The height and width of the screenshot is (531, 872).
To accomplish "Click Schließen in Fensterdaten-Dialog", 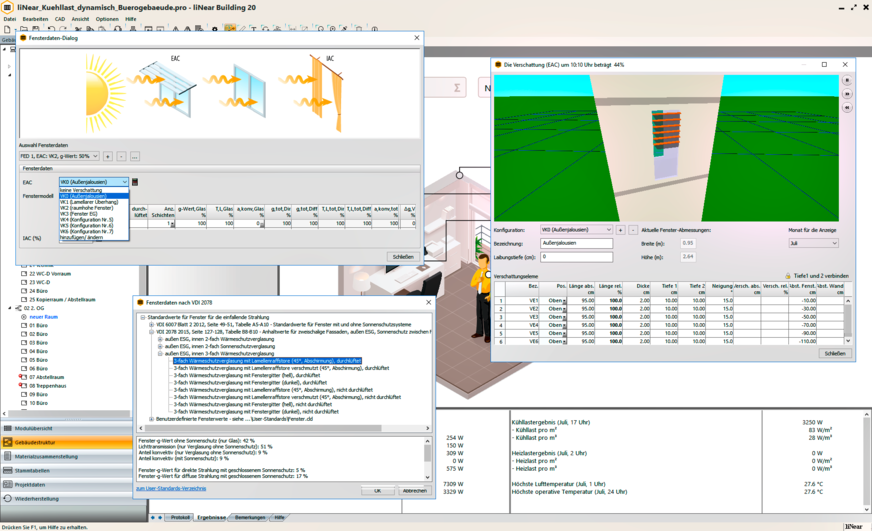I will 403,257.
